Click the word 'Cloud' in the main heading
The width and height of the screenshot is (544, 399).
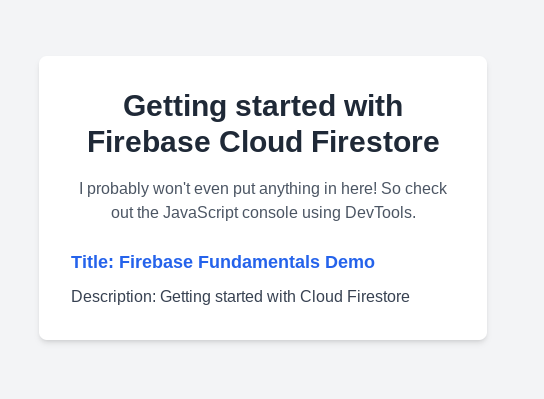pyautogui.click(x=261, y=142)
